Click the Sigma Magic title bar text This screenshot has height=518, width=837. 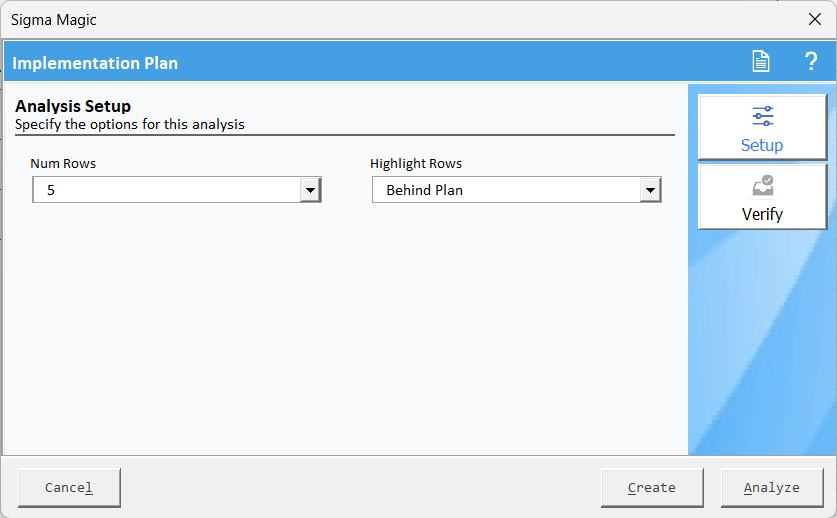[55, 19]
